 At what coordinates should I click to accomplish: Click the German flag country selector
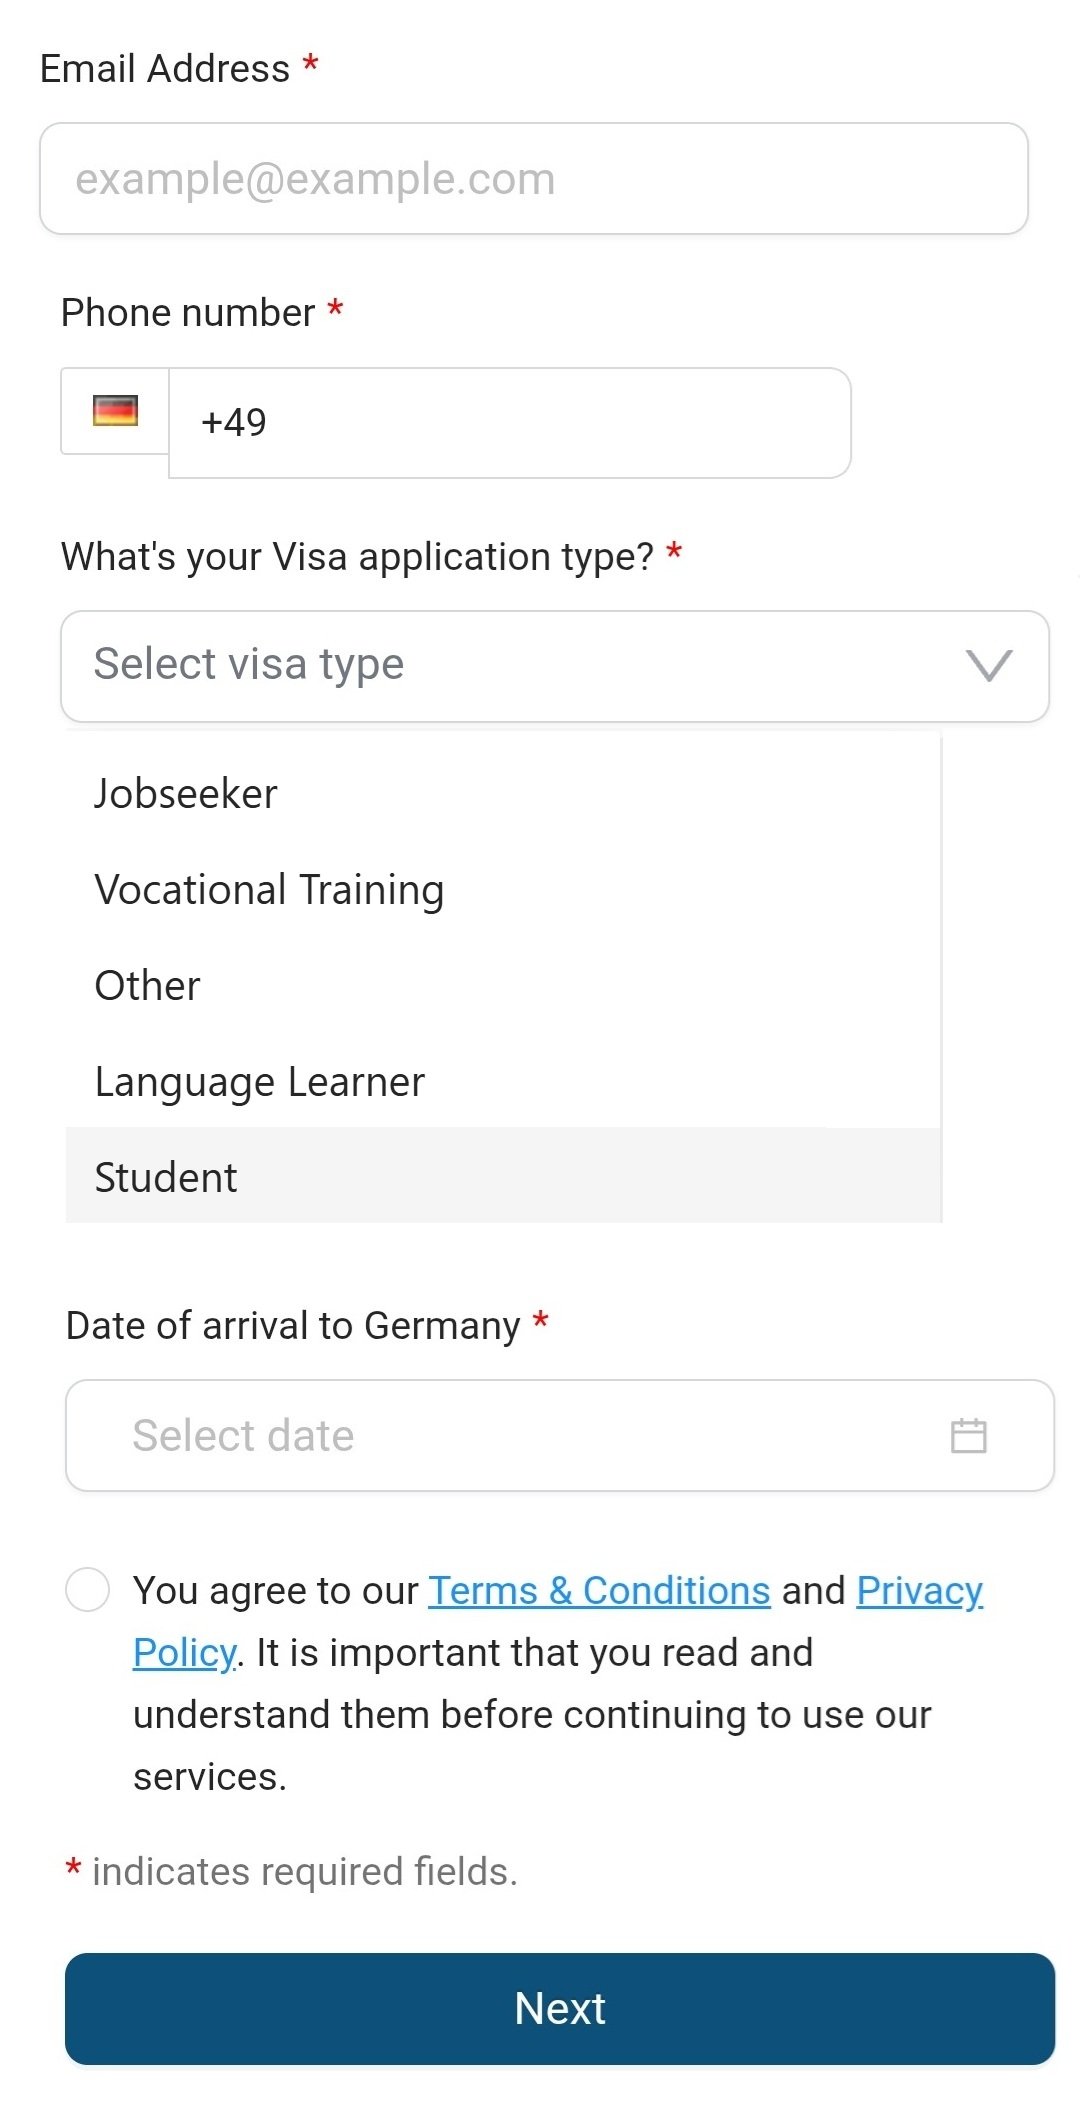click(115, 411)
